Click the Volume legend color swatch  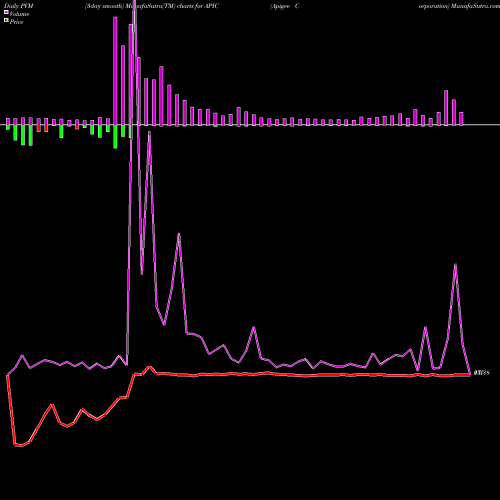coord(6,13)
